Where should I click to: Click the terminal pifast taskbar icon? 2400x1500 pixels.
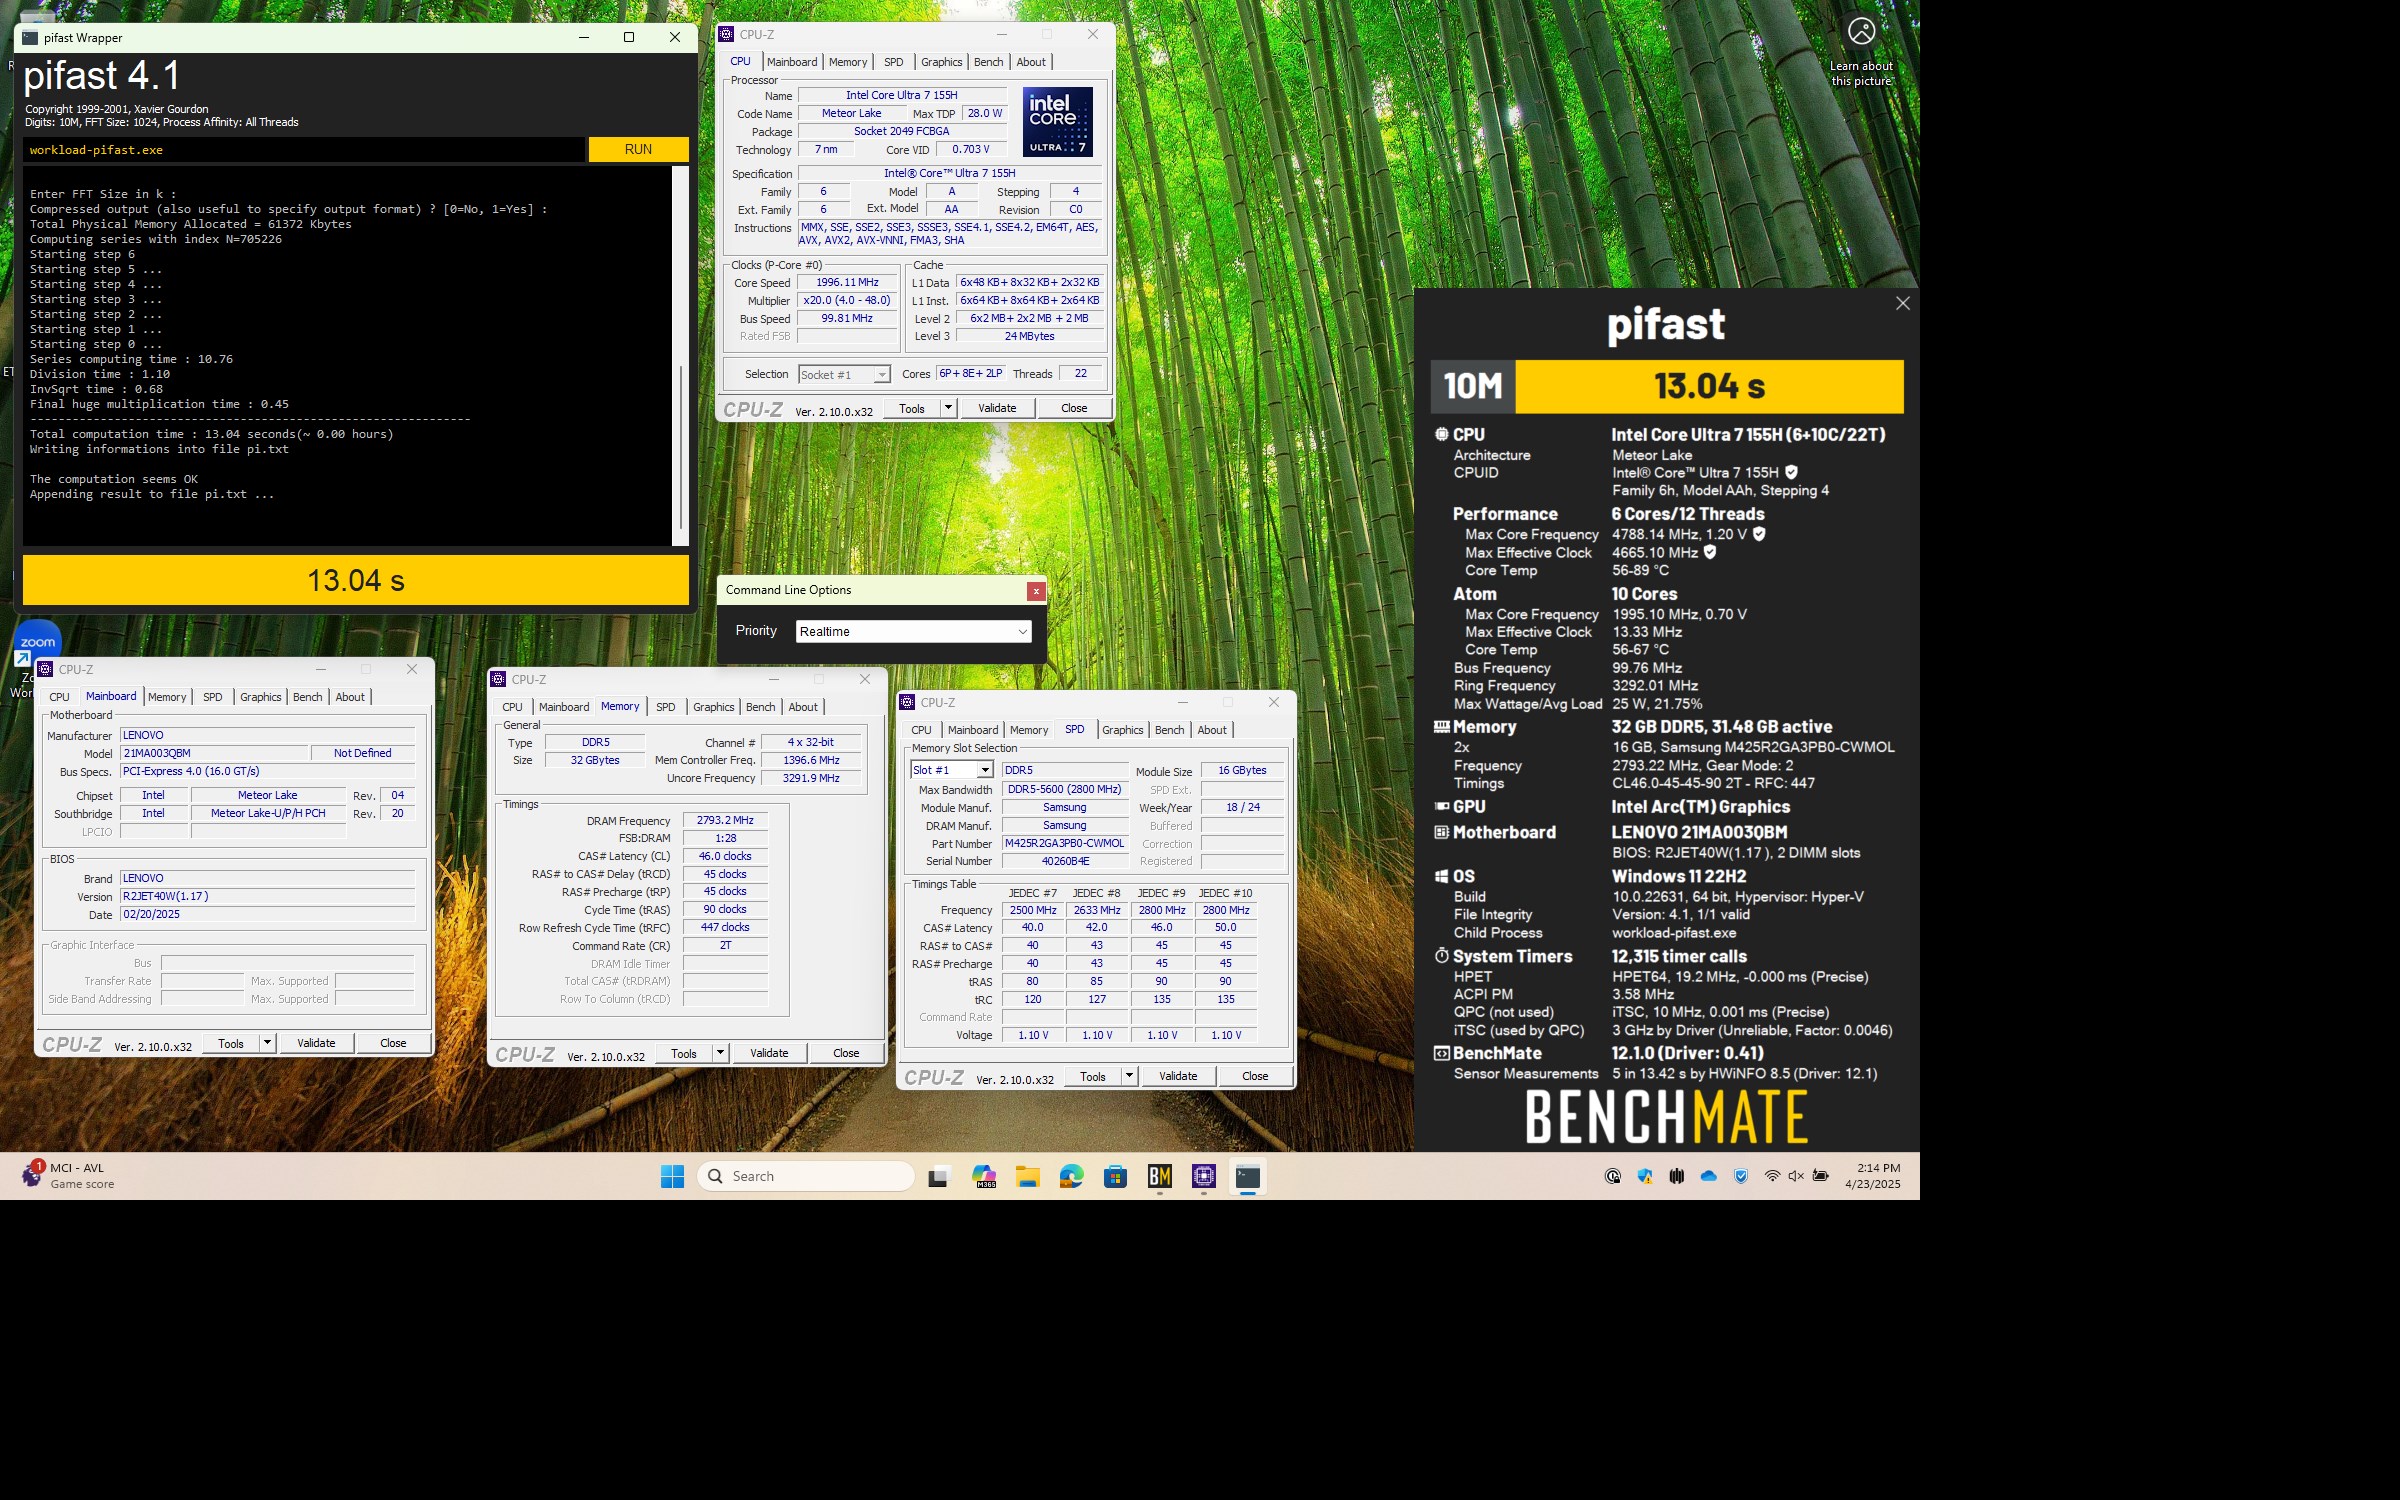coord(1248,1176)
